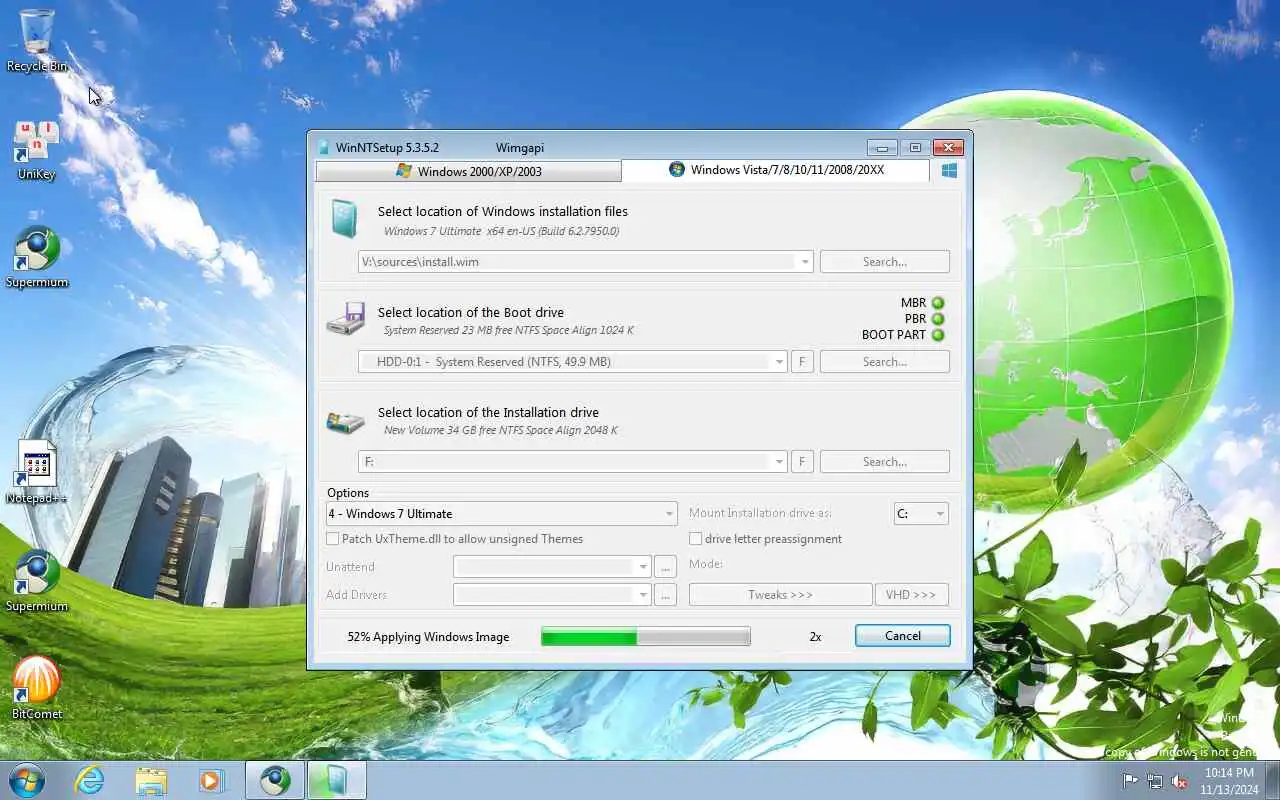Switch to Windows 2000/XP/2003 tab

pyautogui.click(x=469, y=171)
